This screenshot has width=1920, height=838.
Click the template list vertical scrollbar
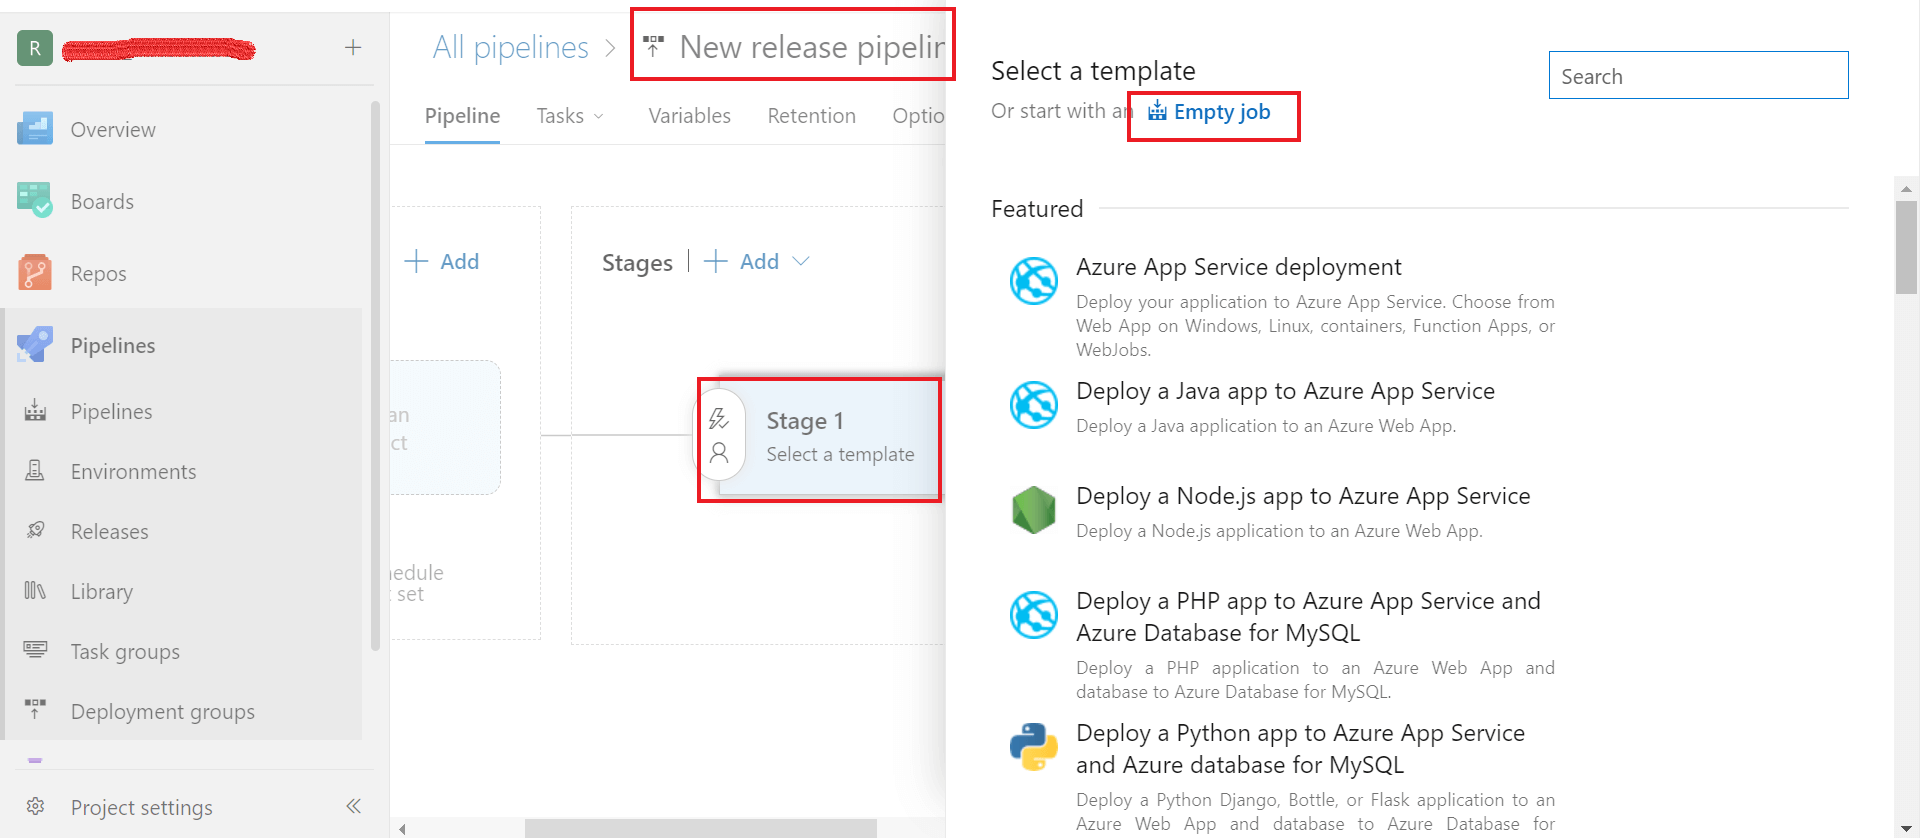pos(1906,248)
